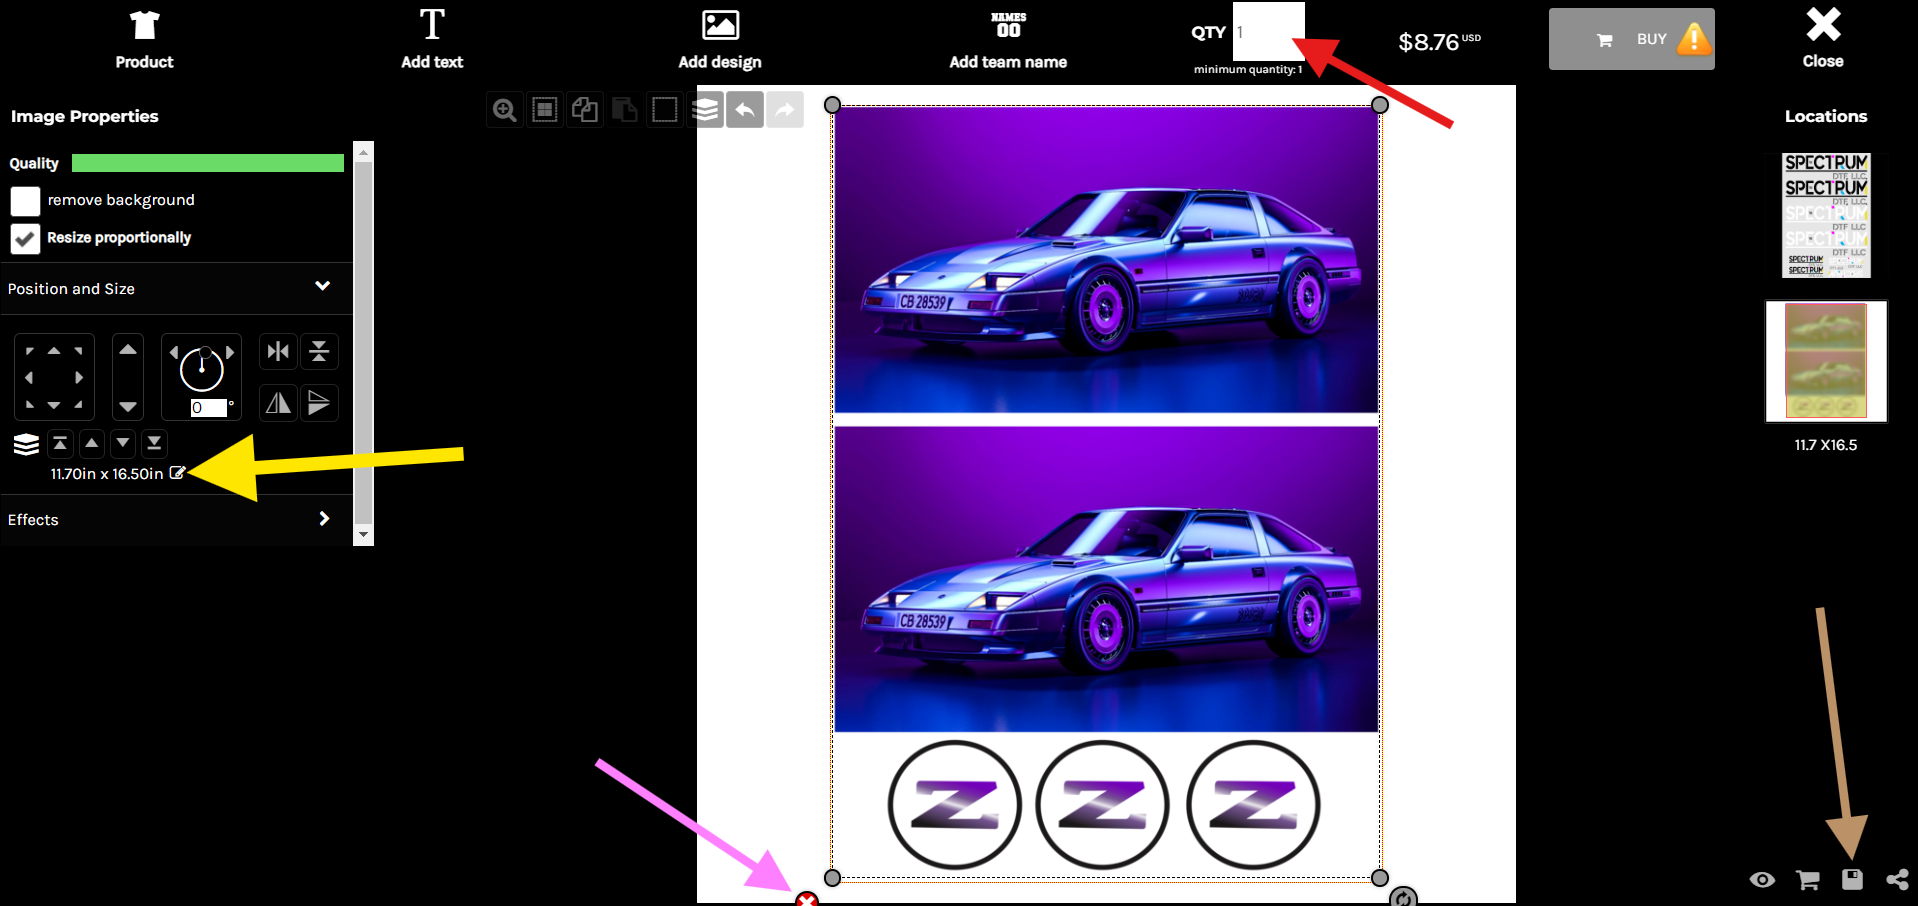Click the flip horizontal mirror icon
Viewport: 1918px width, 906px height.
click(278, 403)
